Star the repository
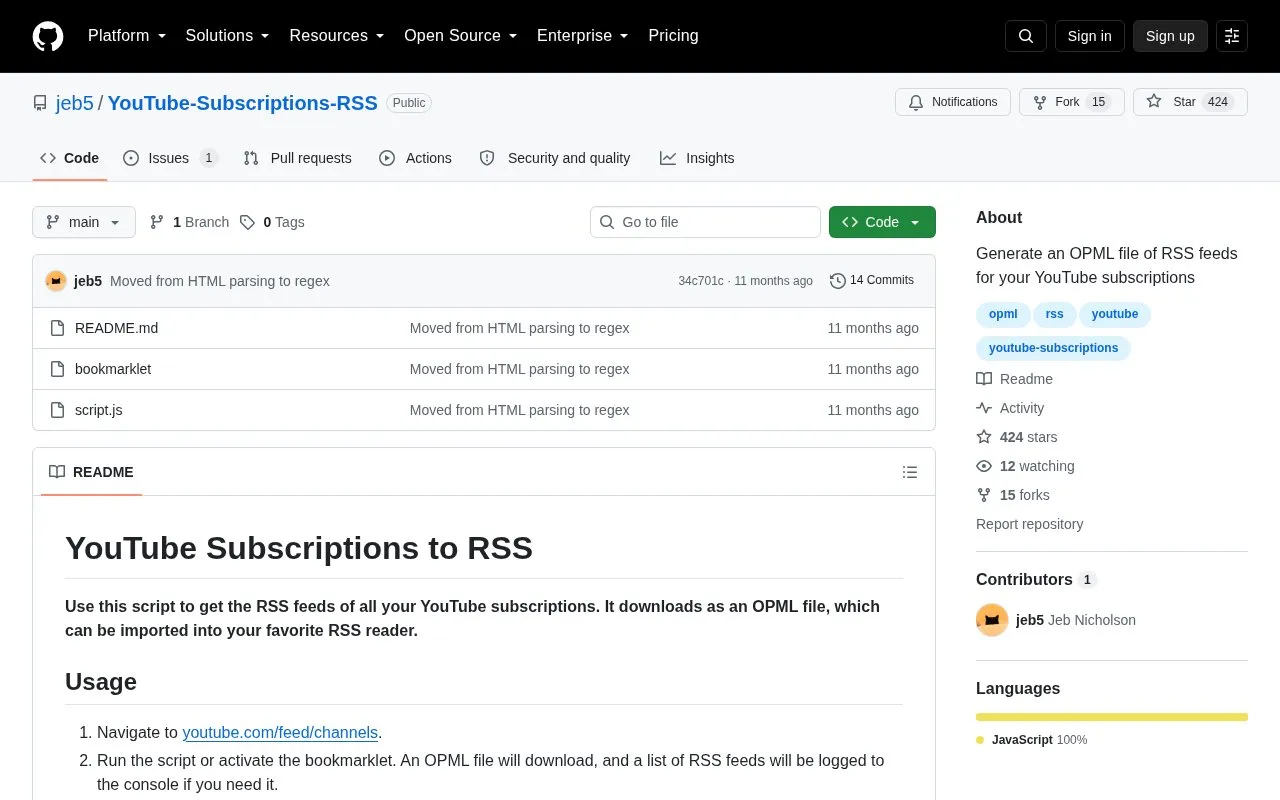The image size is (1280, 800). pos(1190,102)
